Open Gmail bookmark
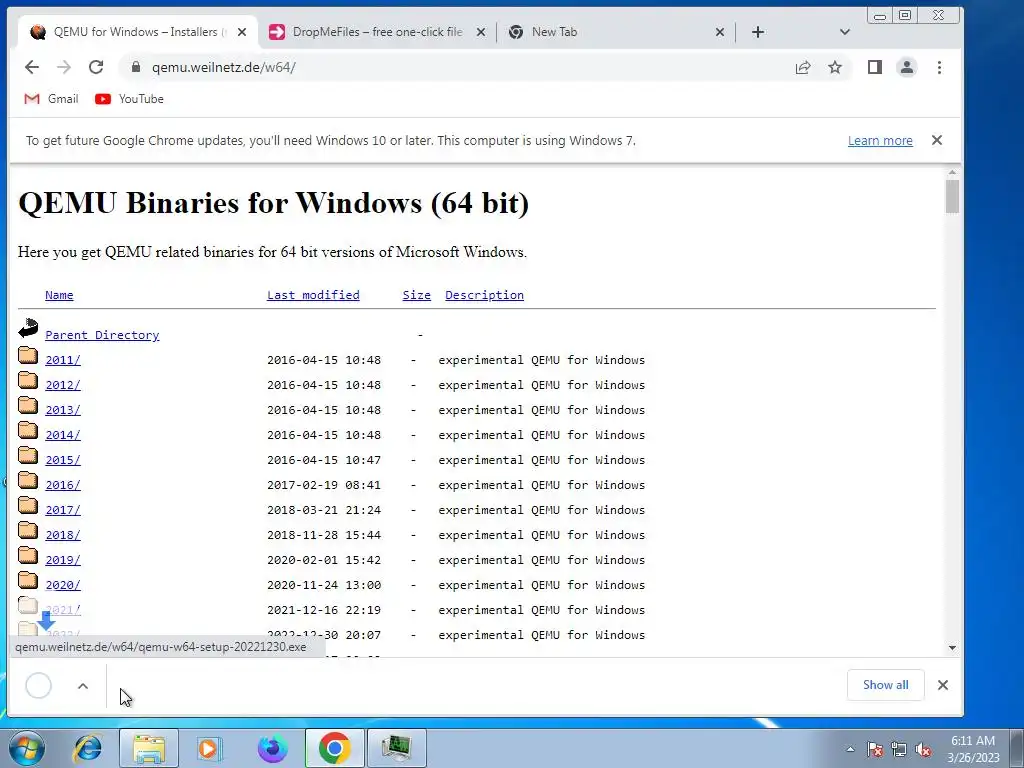This screenshot has height=768, width=1024. [x=51, y=99]
